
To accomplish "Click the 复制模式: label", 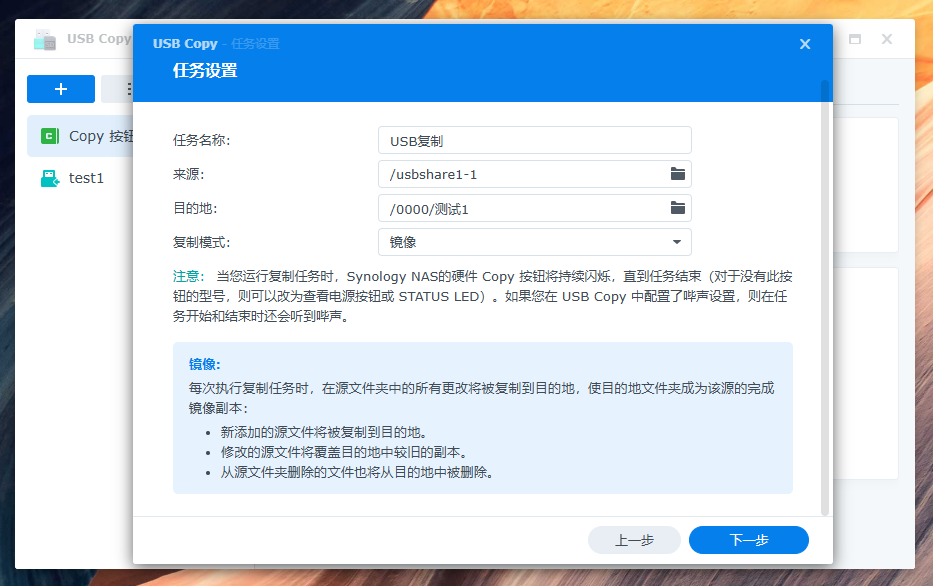I will 201,243.
